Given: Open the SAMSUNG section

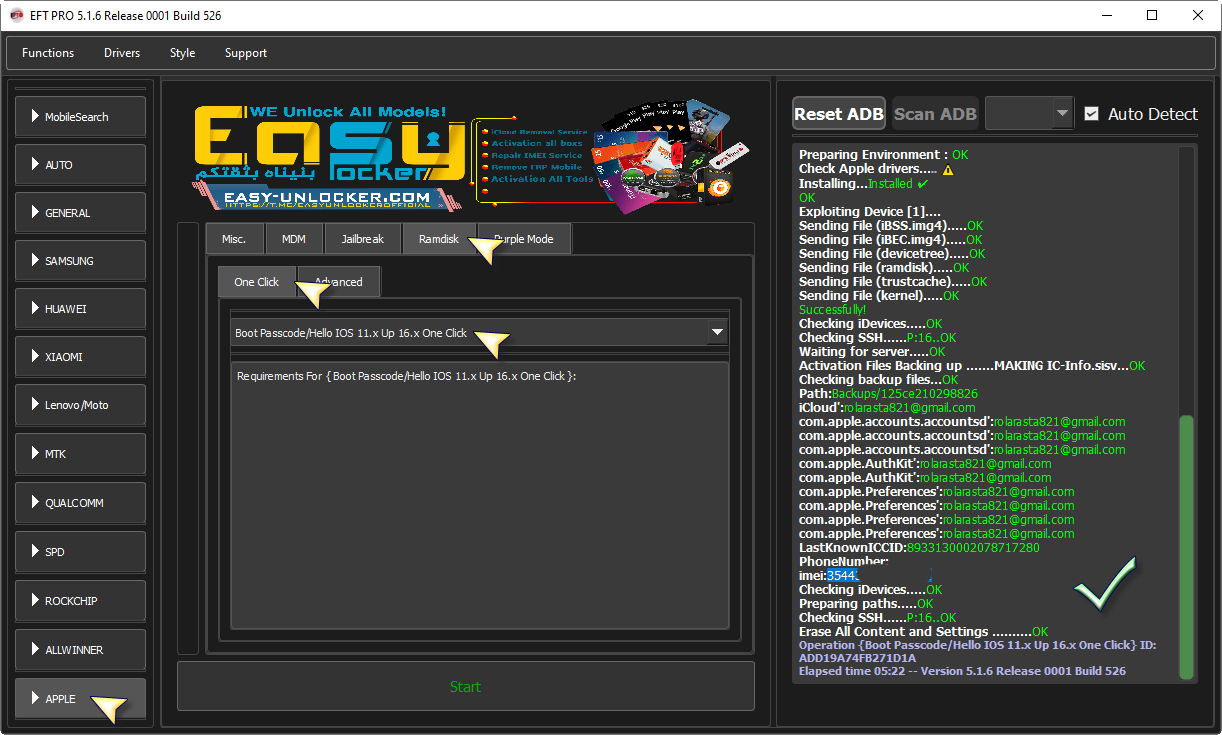Looking at the screenshot, I should (80, 261).
